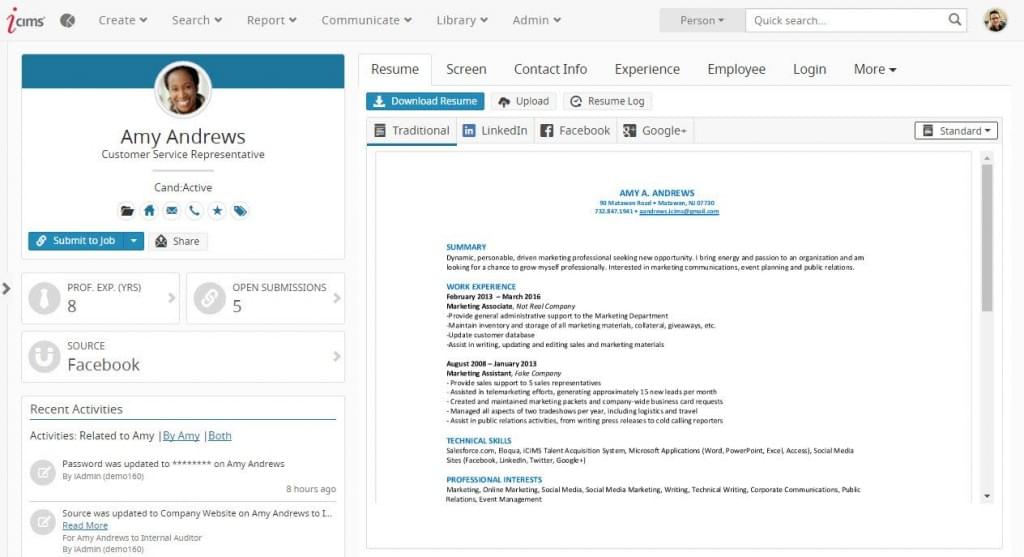The height and width of the screenshot is (557, 1024).
Task: Select the Facebook resume tab
Action: coord(575,131)
